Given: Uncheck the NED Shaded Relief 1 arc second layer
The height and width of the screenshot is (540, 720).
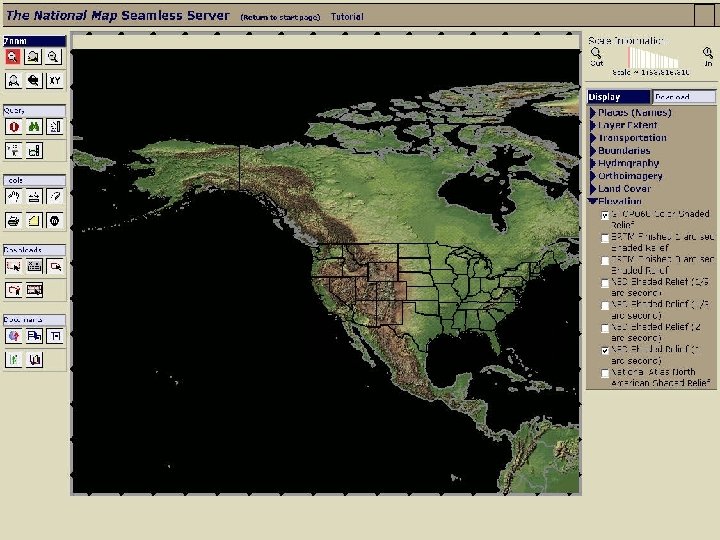Looking at the screenshot, I should [x=605, y=350].
